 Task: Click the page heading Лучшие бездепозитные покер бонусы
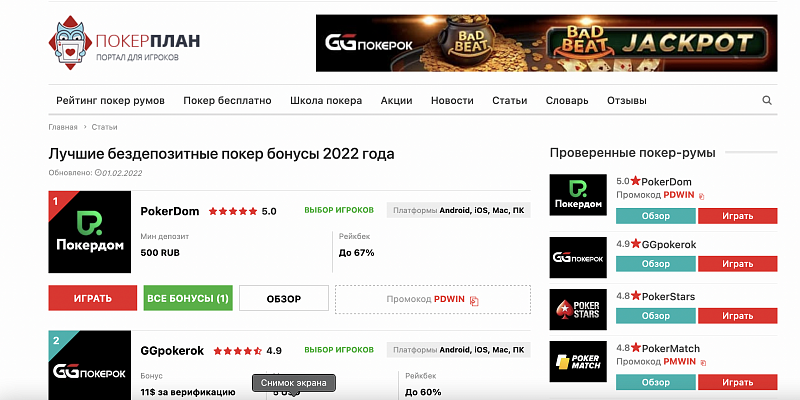point(221,154)
